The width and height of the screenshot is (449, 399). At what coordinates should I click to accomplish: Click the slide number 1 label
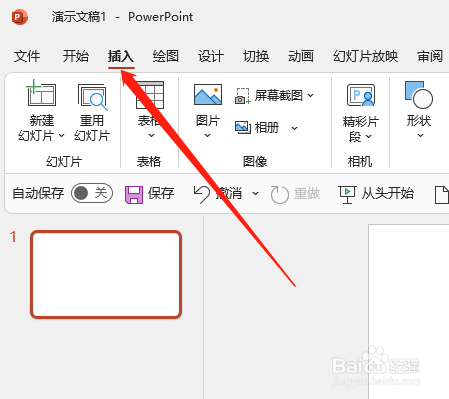point(13,237)
